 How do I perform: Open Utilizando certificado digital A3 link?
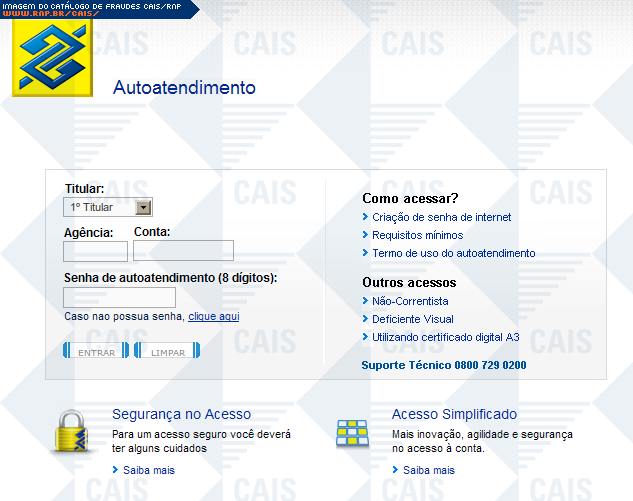point(445,337)
